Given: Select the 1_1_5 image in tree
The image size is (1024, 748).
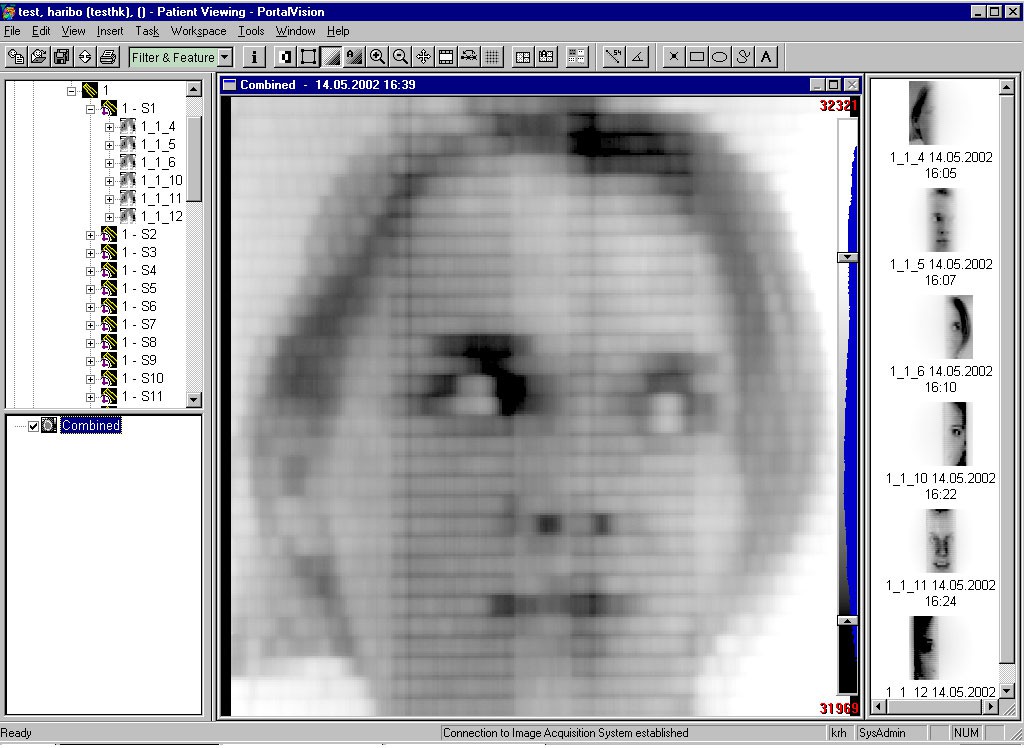Looking at the screenshot, I should pyautogui.click(x=158, y=144).
